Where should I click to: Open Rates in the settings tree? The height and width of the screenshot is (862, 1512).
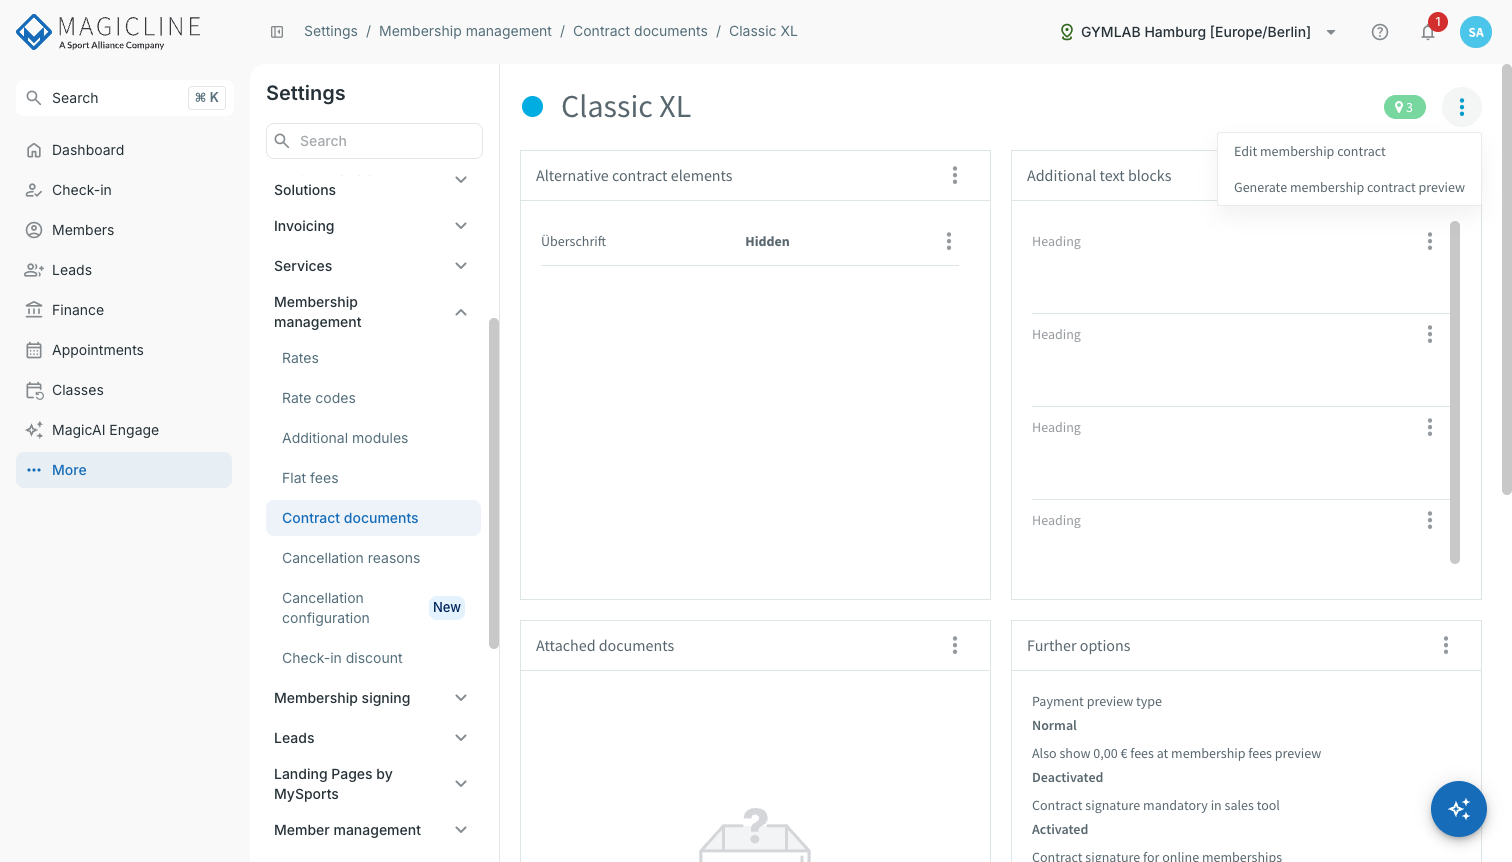click(x=373, y=358)
